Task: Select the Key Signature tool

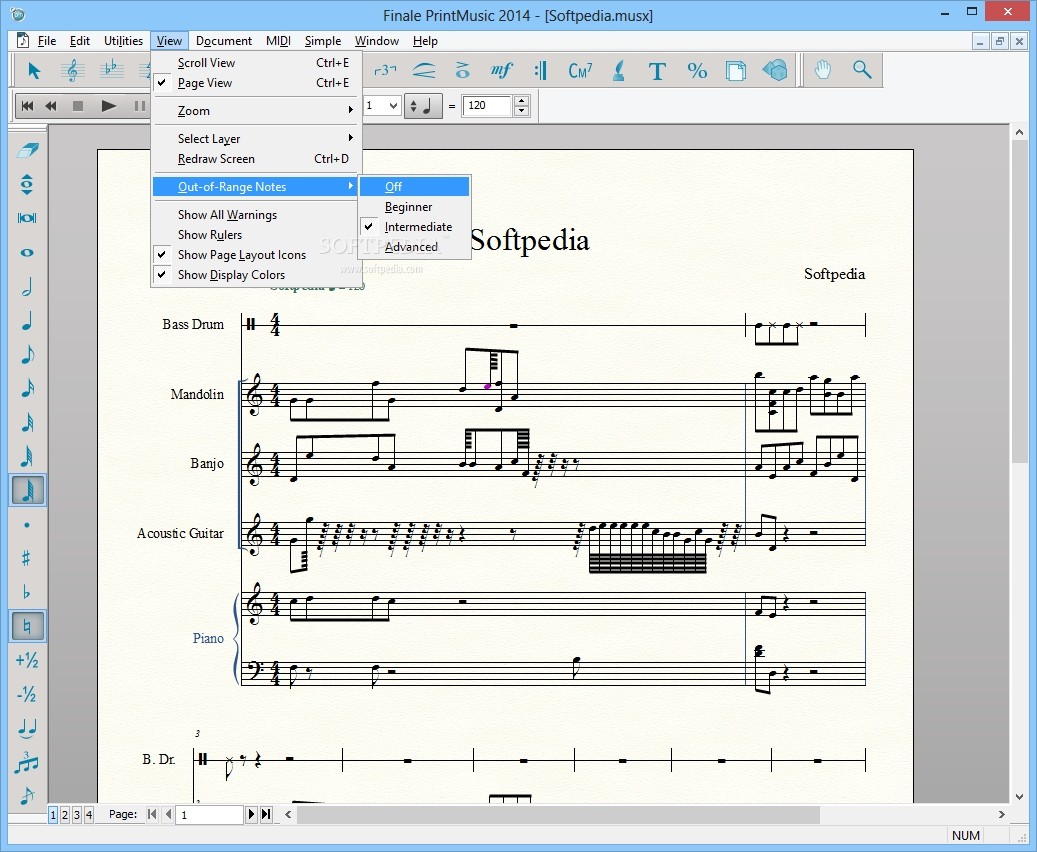Action: click(x=111, y=70)
